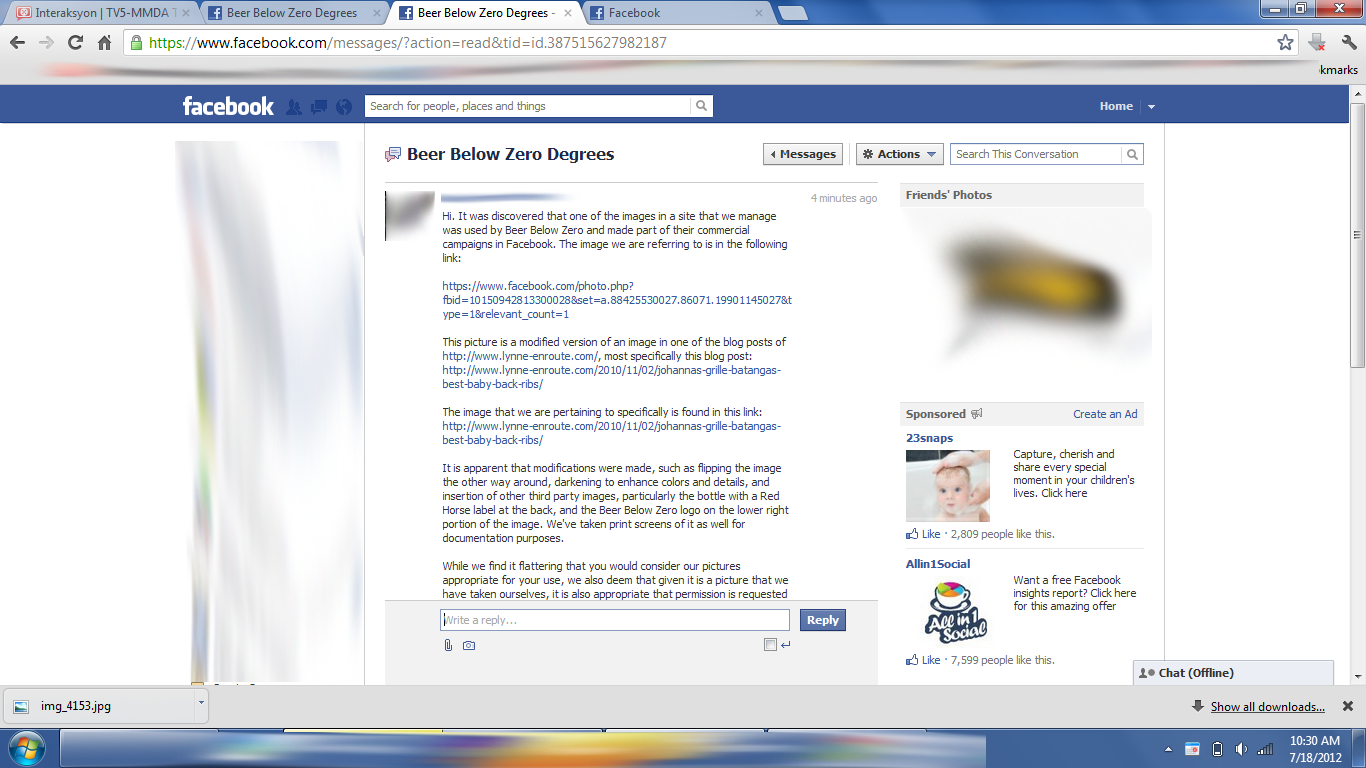The width and height of the screenshot is (1366, 768).
Task: Click the Reply button
Action: click(x=823, y=620)
